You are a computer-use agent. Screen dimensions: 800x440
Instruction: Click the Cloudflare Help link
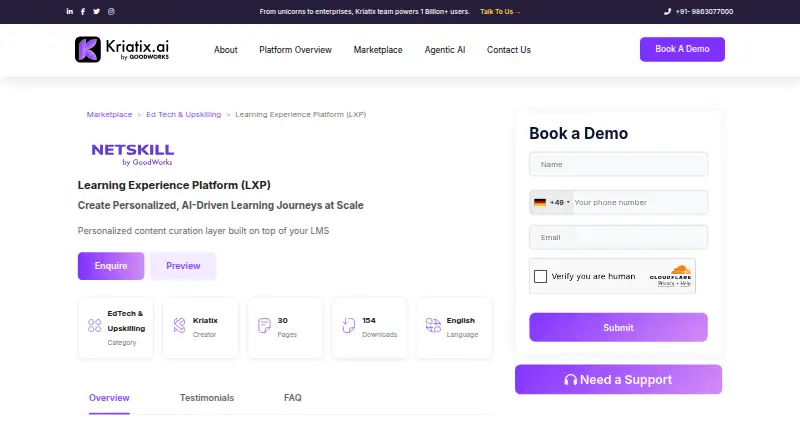[x=686, y=283]
